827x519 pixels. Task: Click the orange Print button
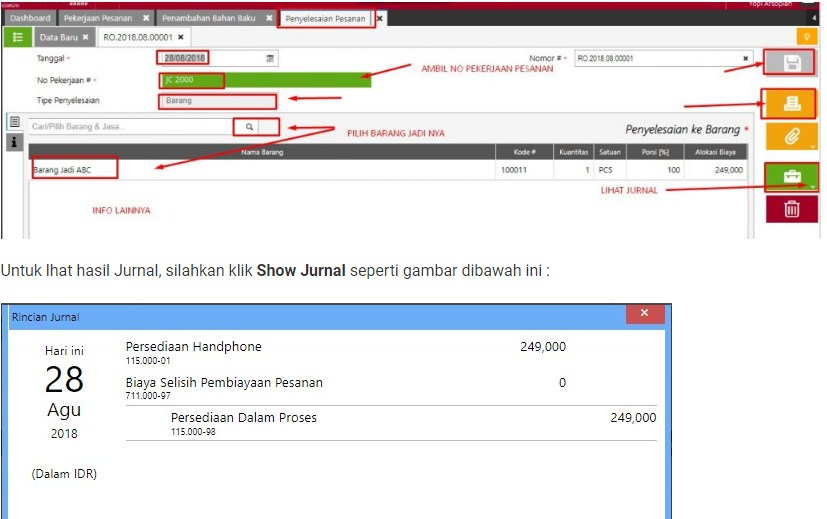coord(791,102)
